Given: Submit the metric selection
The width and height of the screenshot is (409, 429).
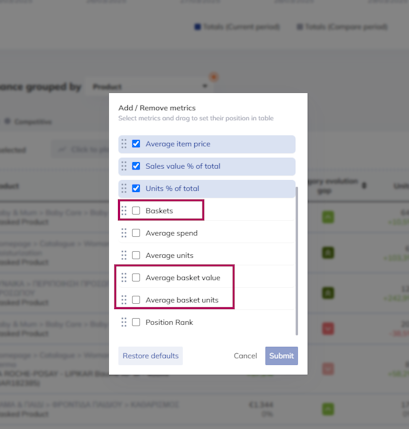Looking at the screenshot, I should (282, 356).
